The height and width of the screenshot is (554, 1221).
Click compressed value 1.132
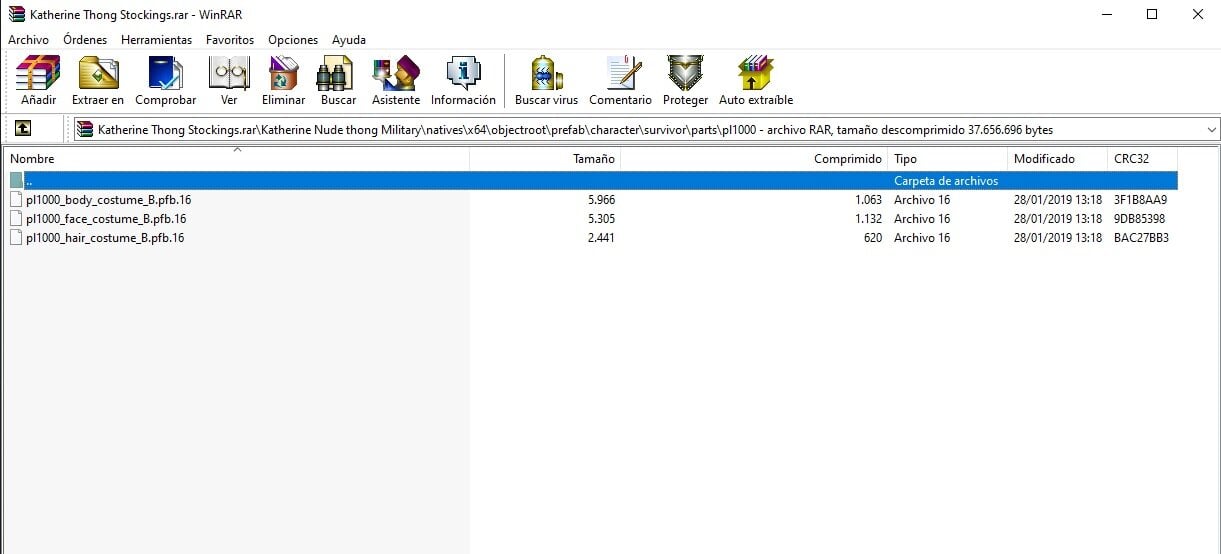click(x=868, y=219)
